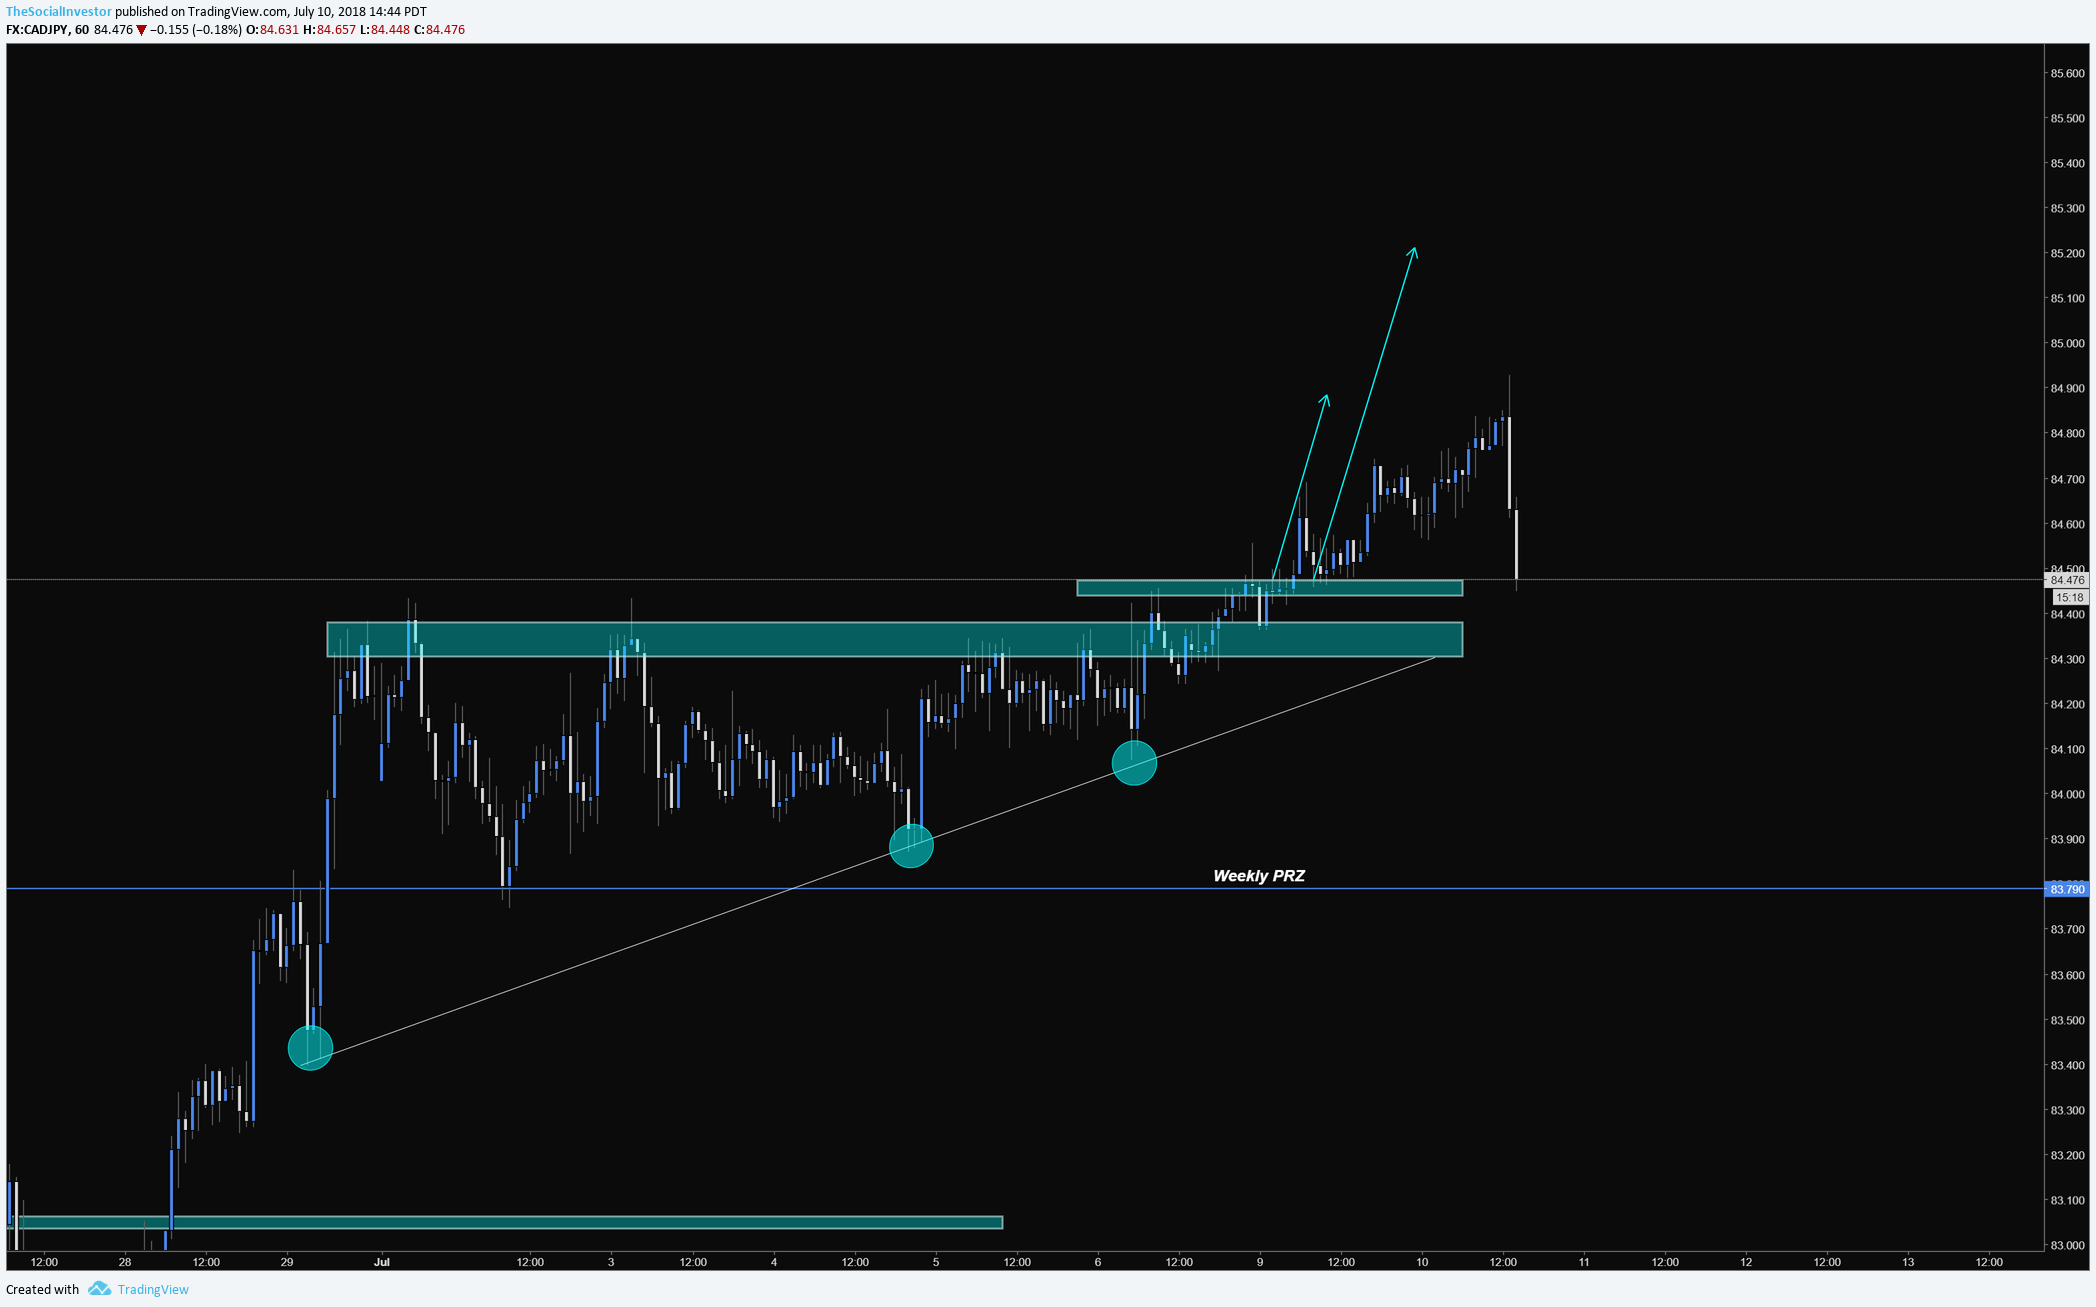Viewport: 2096px width, 1307px height.
Task: Click the 84.300 price axis label
Action: click(x=2067, y=660)
